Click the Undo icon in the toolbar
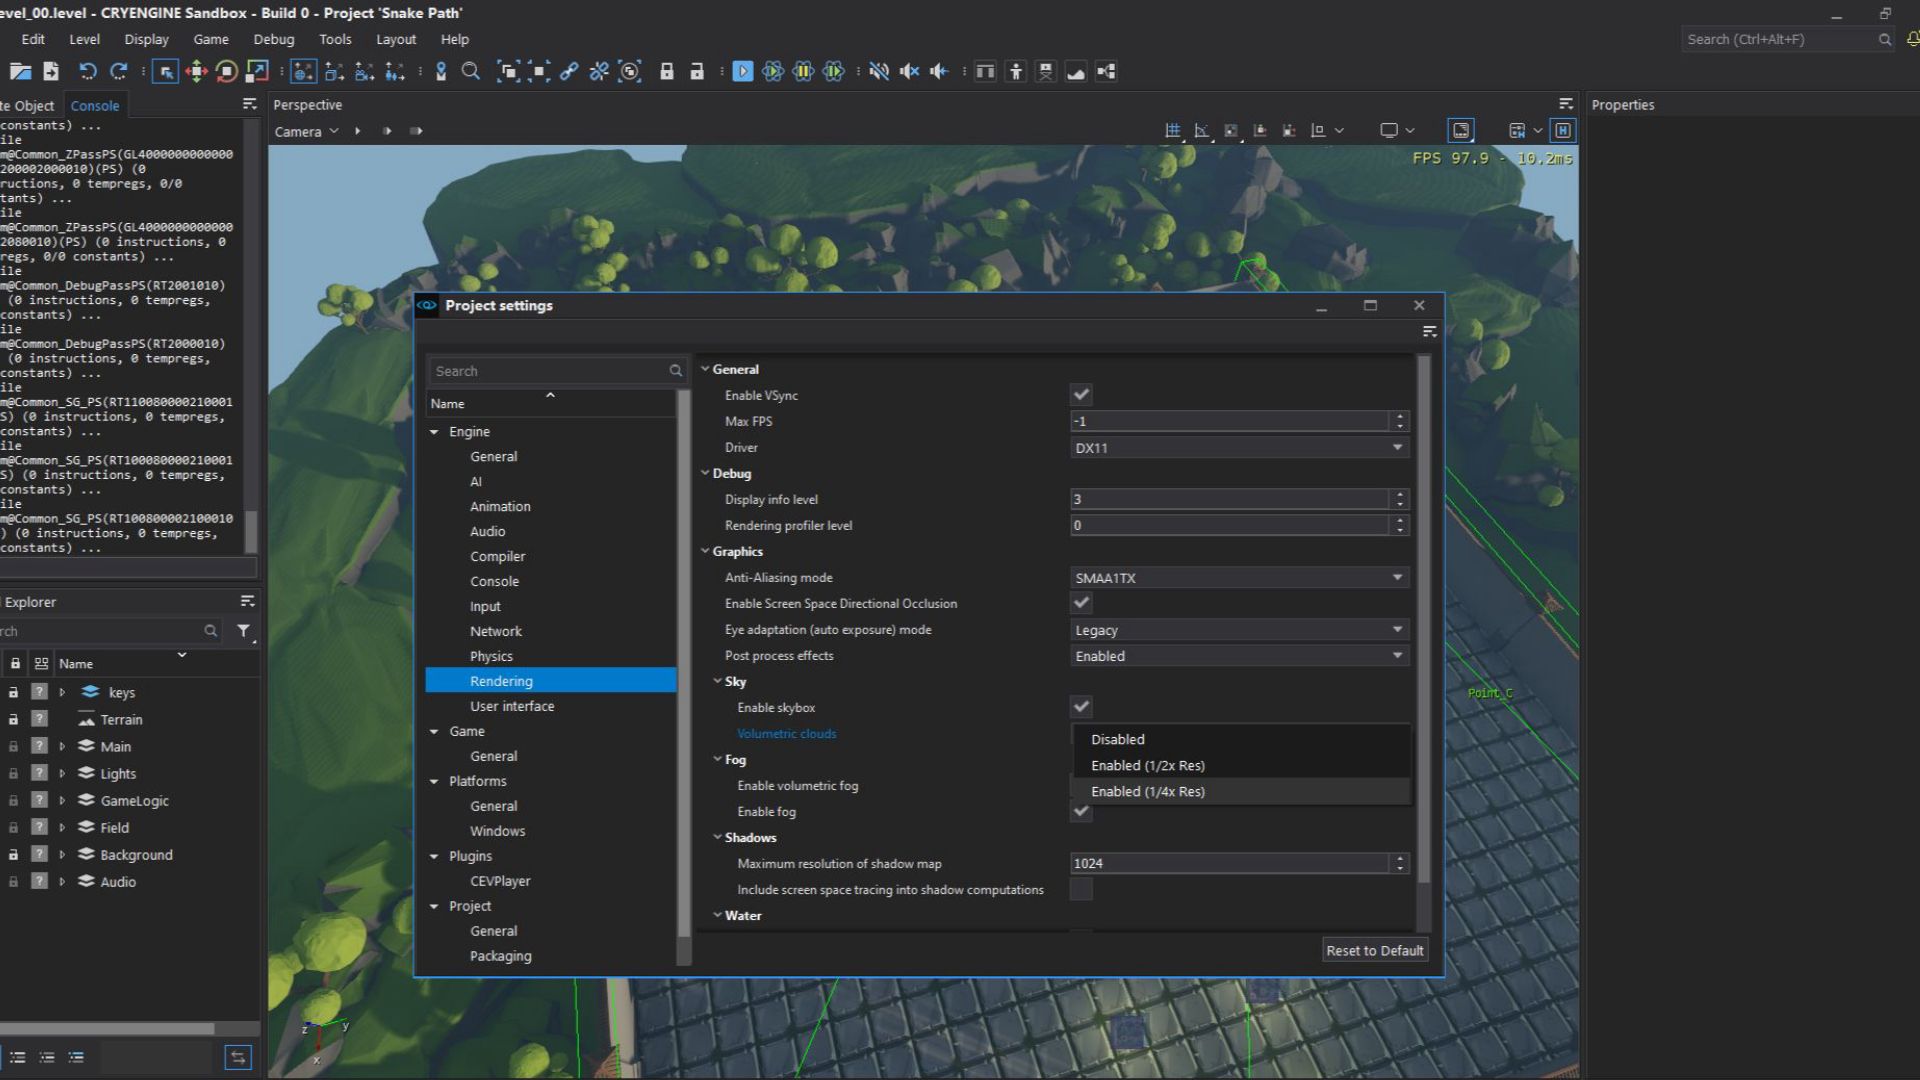The height and width of the screenshot is (1080, 1920). click(x=89, y=71)
